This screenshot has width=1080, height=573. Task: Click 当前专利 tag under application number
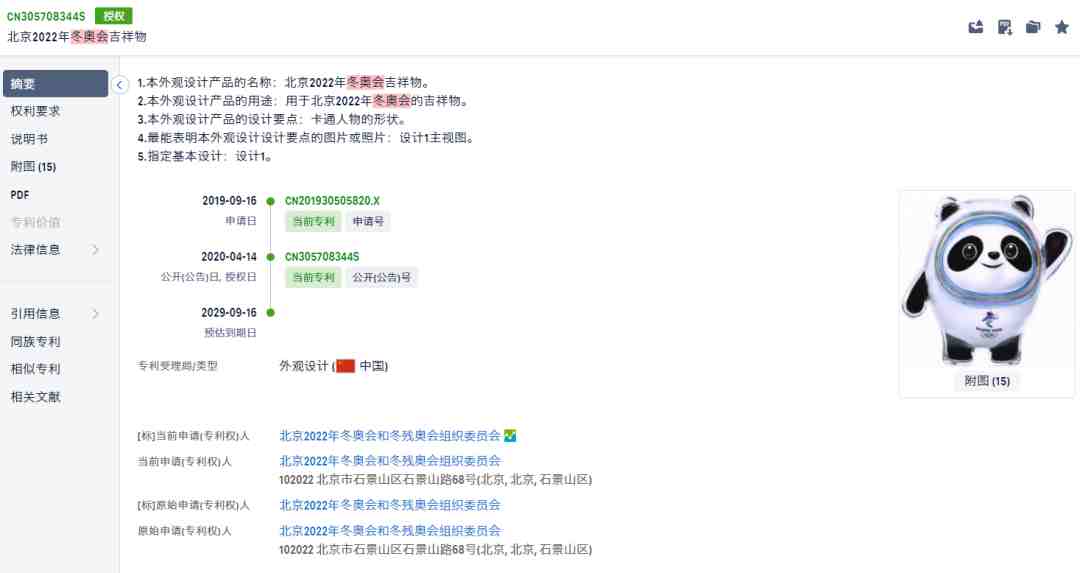point(313,222)
